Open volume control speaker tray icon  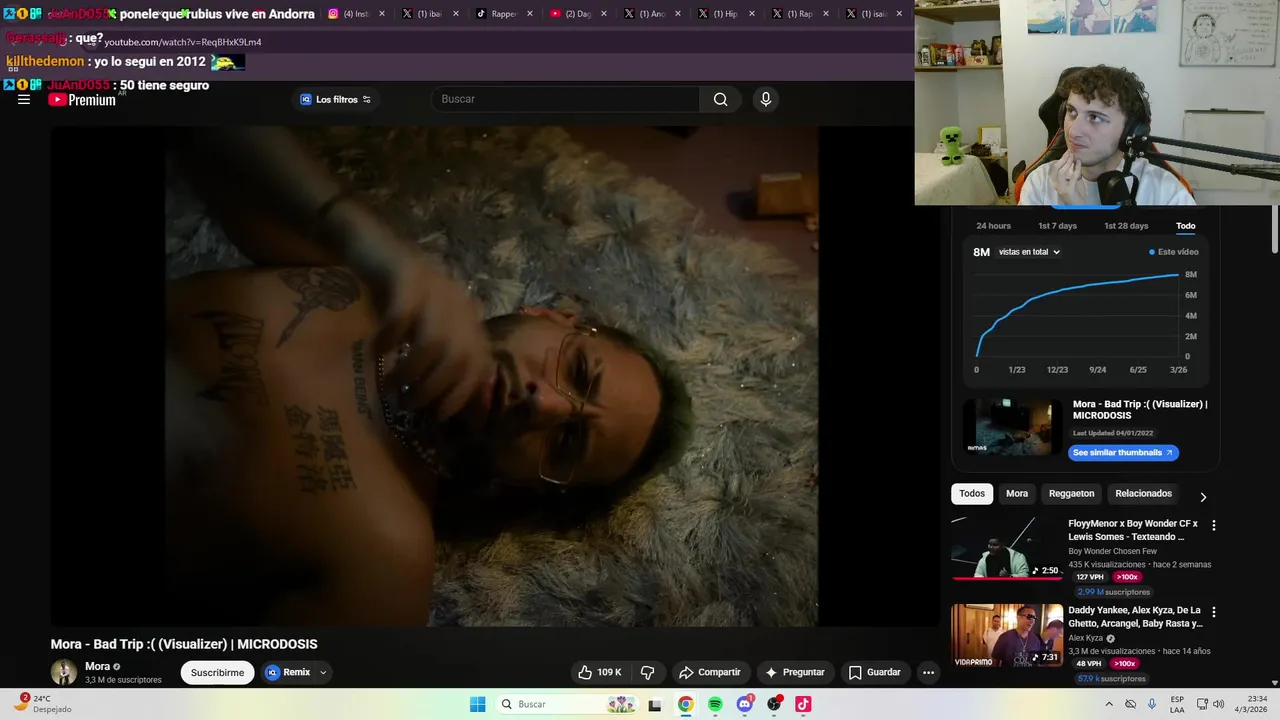(x=1219, y=704)
